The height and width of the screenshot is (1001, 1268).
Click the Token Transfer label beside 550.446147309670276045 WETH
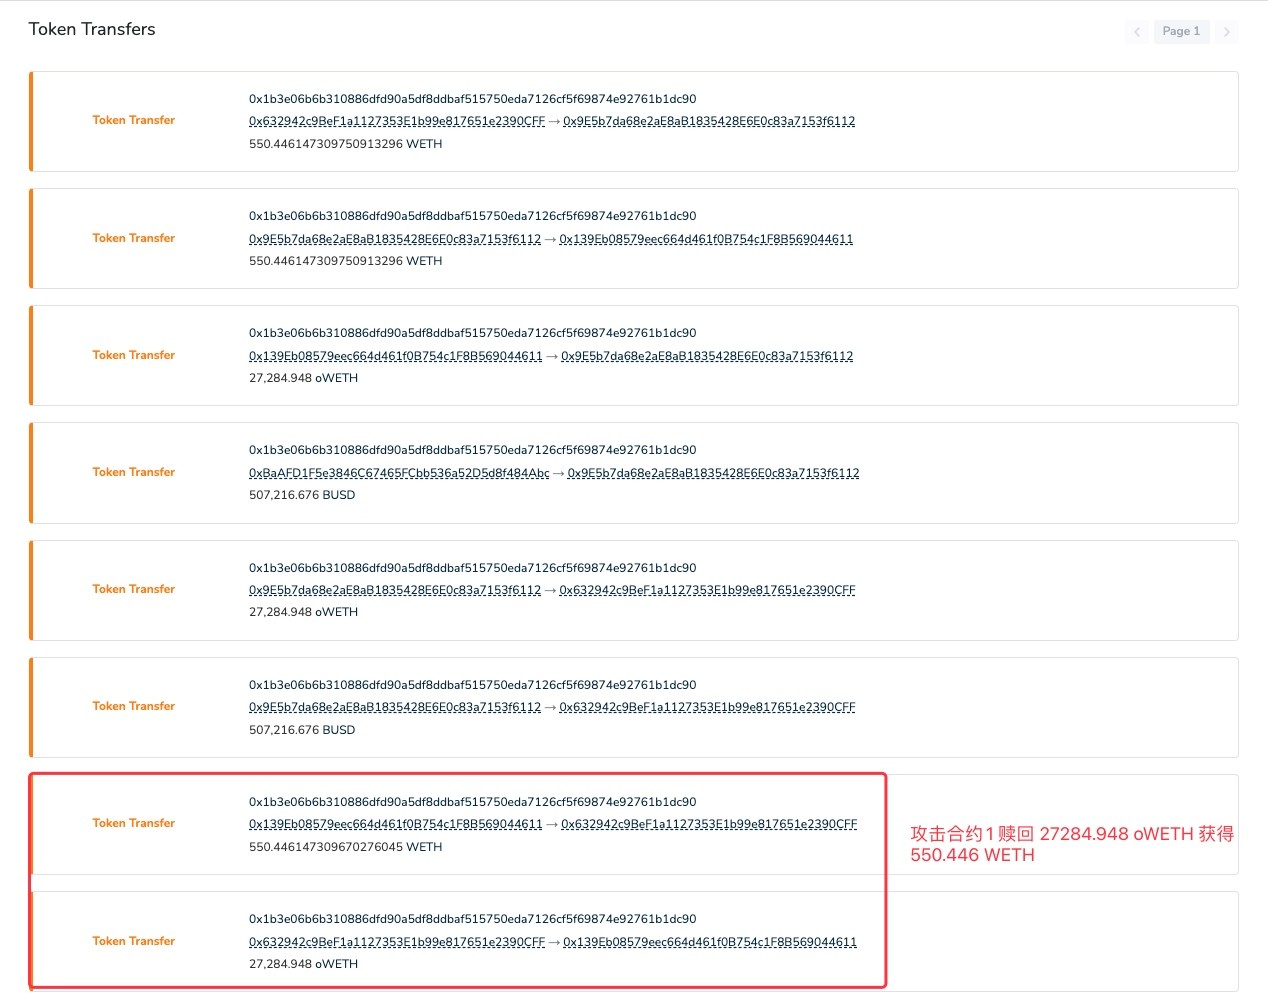tap(134, 823)
